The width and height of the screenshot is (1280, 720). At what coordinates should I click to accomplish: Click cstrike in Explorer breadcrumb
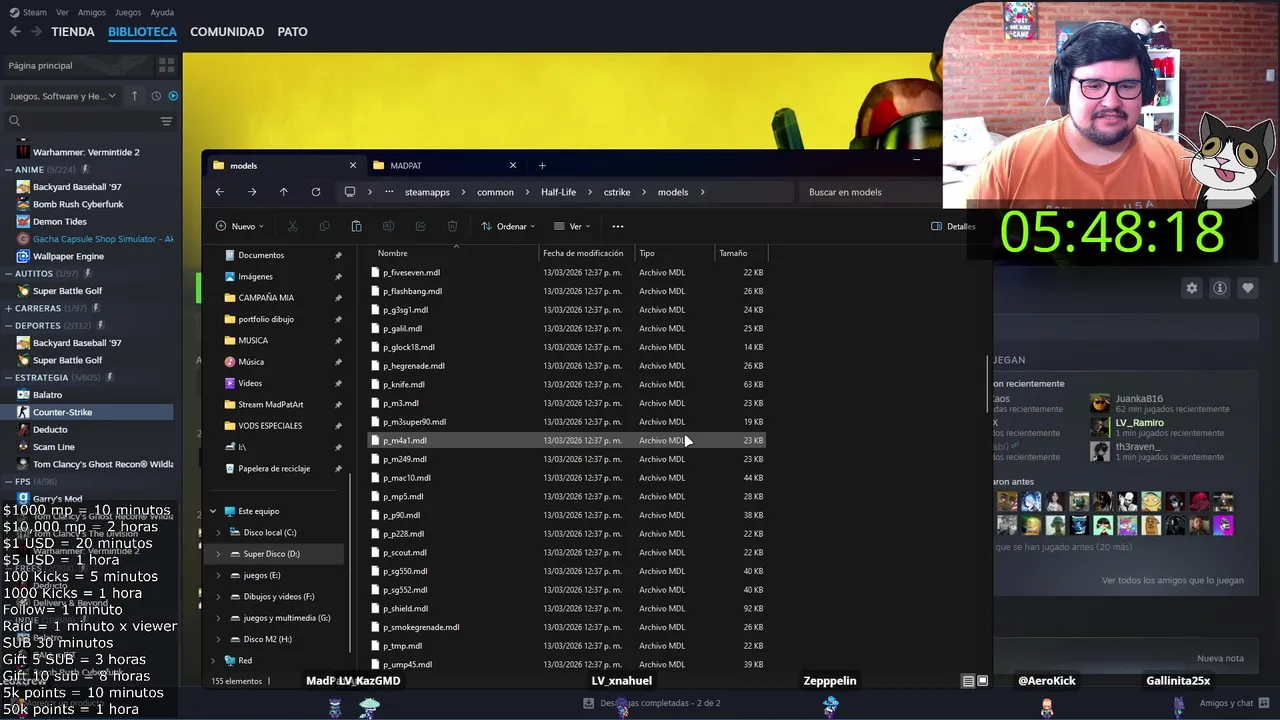pyautogui.click(x=616, y=192)
